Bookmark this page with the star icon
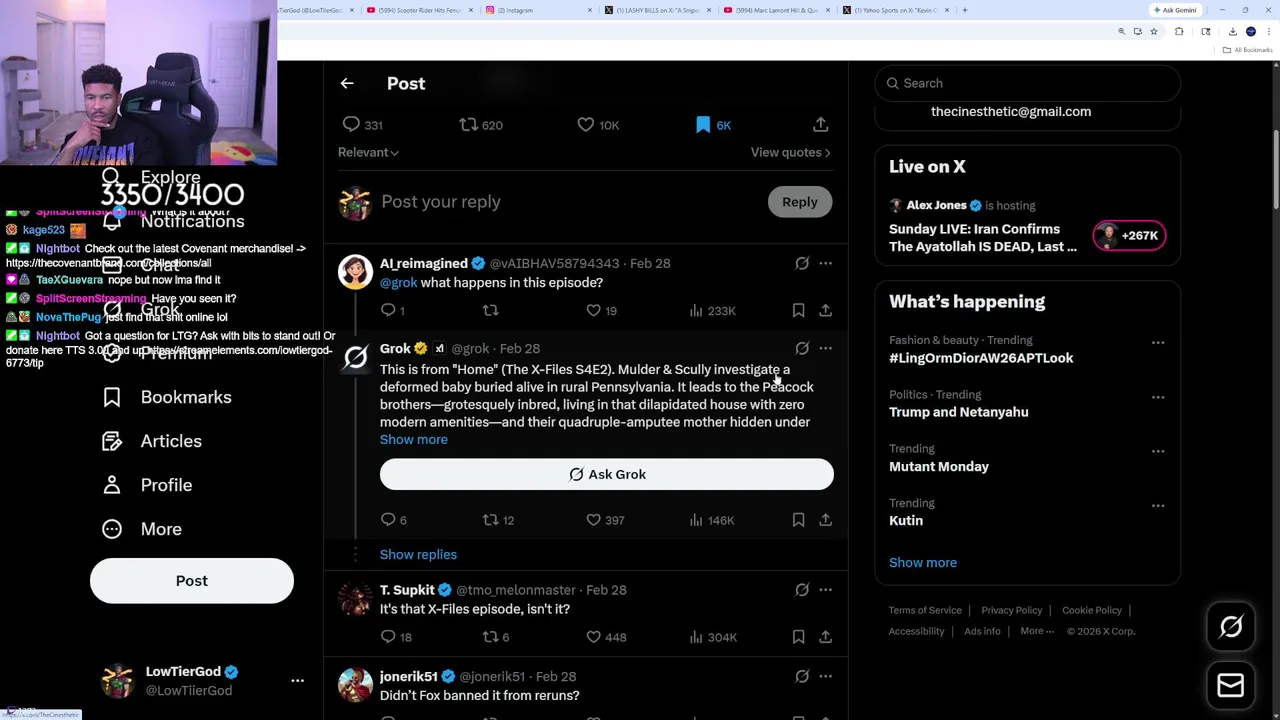 pos(1153,32)
